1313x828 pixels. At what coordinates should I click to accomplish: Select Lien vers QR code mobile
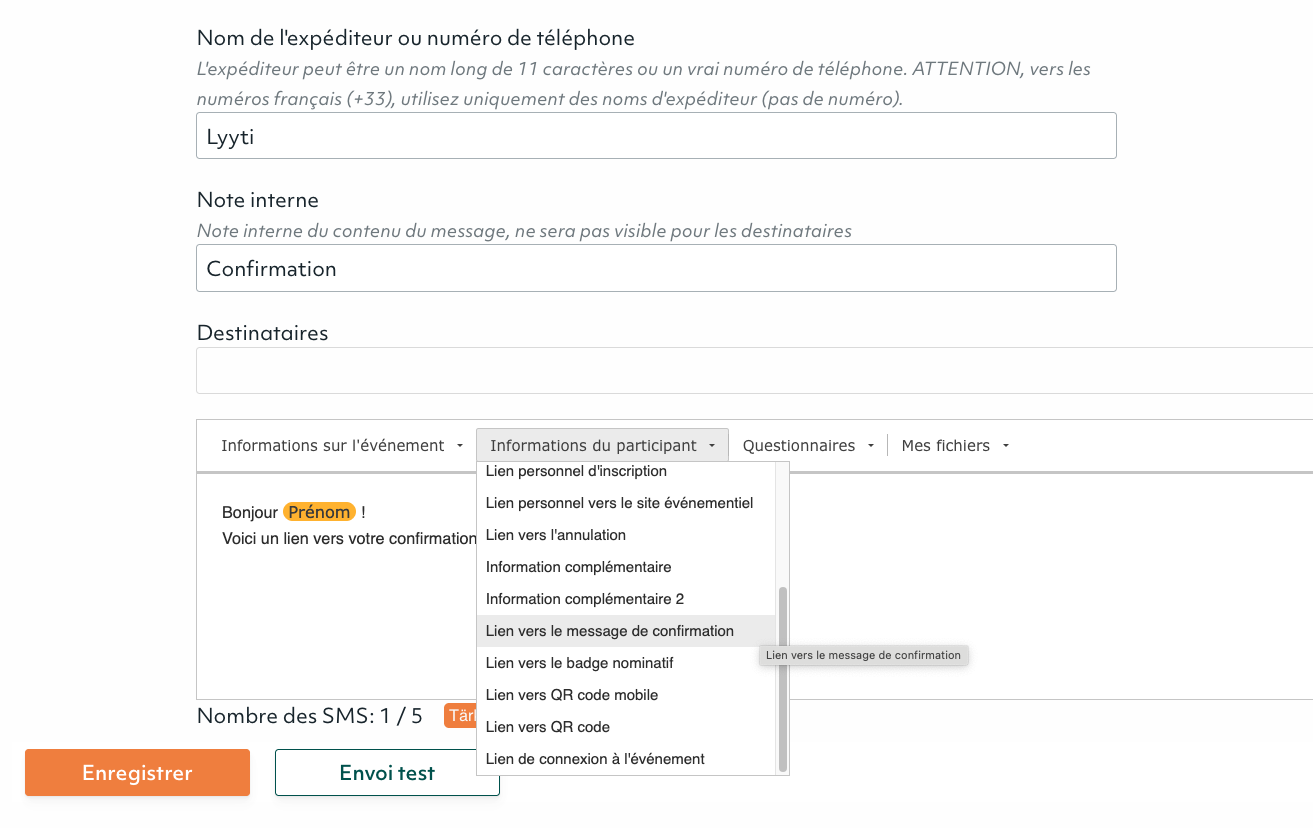click(572, 695)
